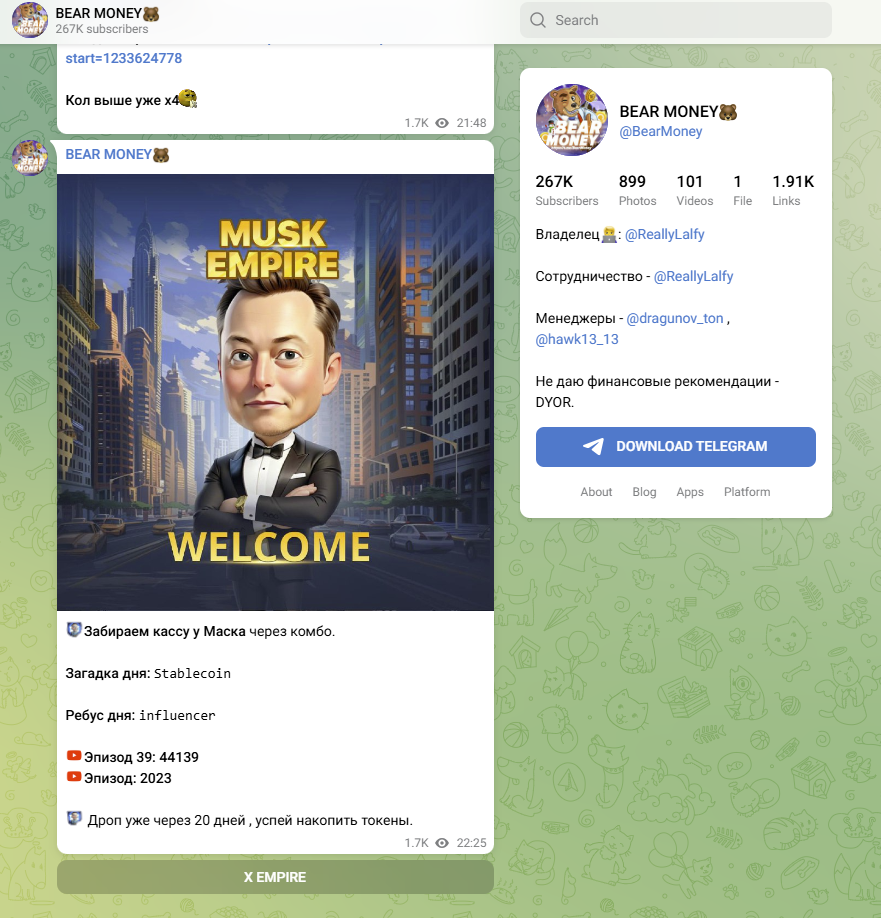Screen dimensions: 881x918
Task: Click the views eye icon at 22:25
Action: coord(443,842)
